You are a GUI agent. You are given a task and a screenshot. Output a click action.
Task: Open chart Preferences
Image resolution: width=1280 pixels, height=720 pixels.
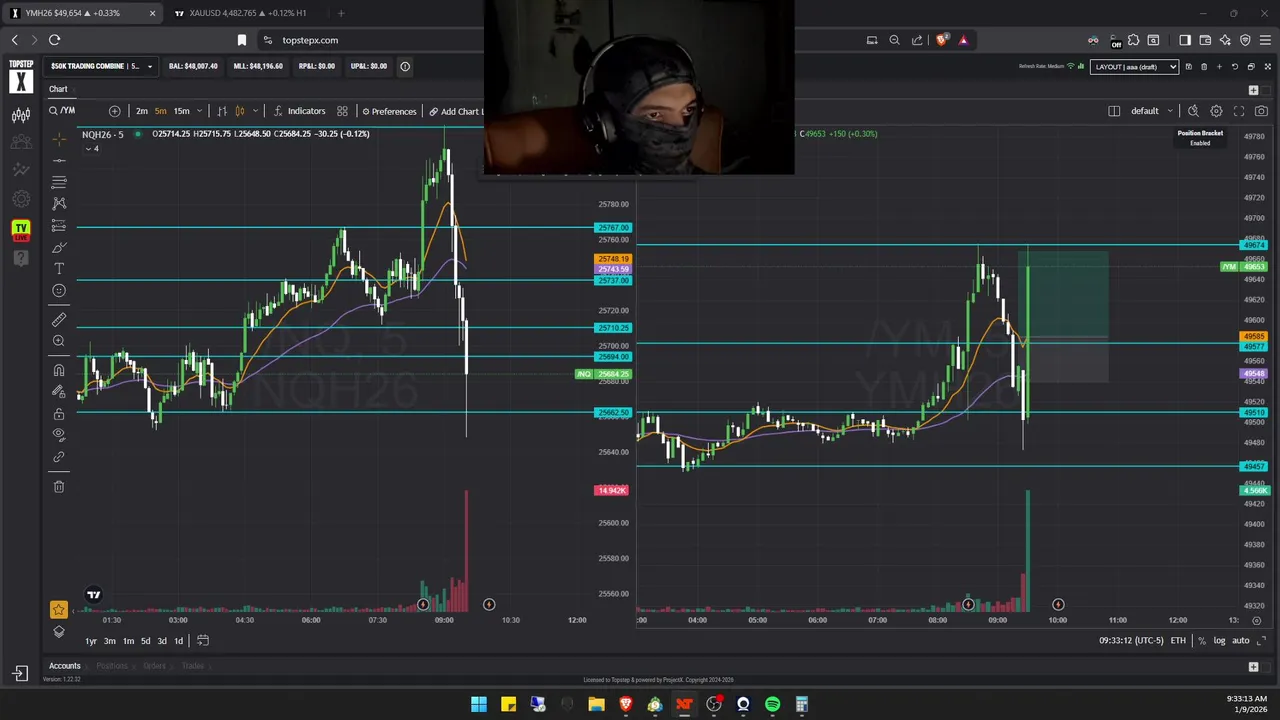(389, 111)
